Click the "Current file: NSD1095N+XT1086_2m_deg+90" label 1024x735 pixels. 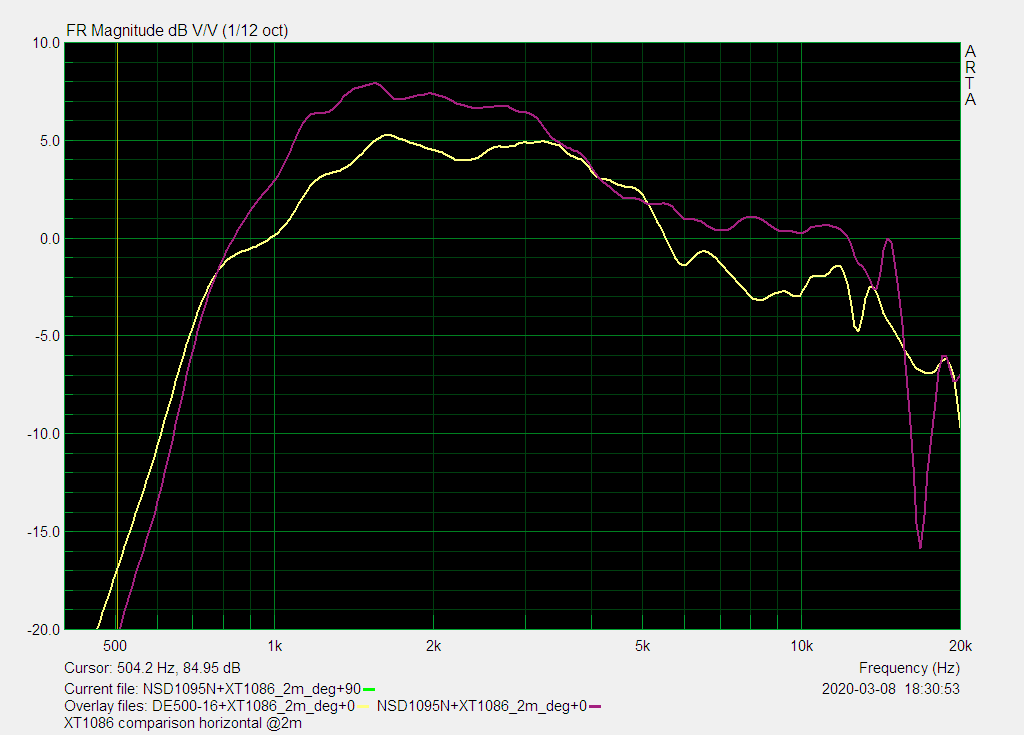212,689
